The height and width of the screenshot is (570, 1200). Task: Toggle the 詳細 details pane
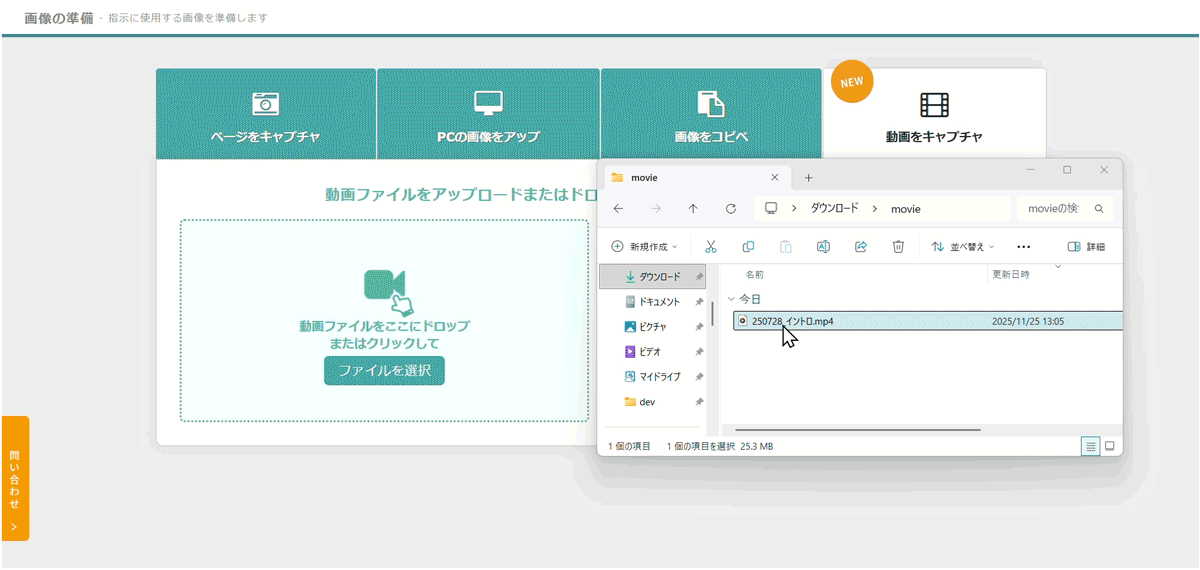1086,246
